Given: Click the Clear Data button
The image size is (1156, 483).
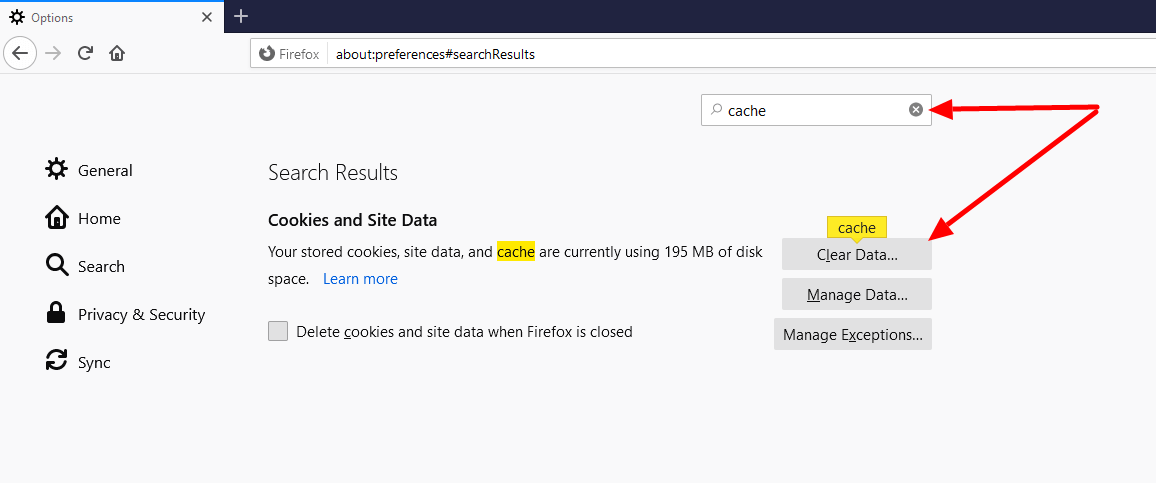Looking at the screenshot, I should (857, 254).
